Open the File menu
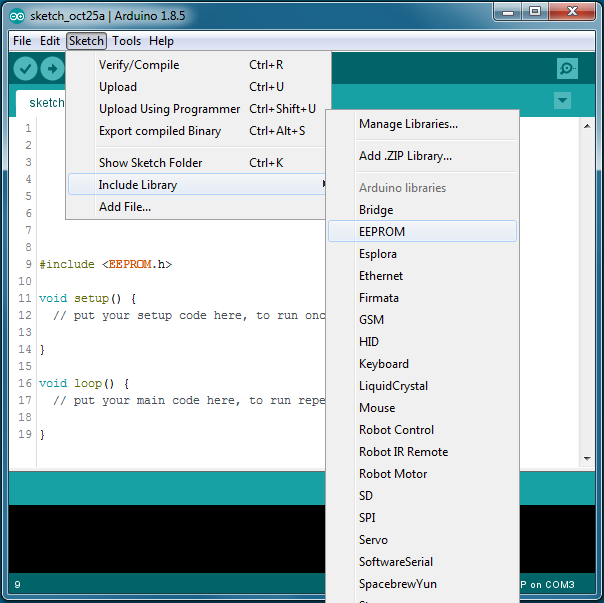 pos(22,41)
